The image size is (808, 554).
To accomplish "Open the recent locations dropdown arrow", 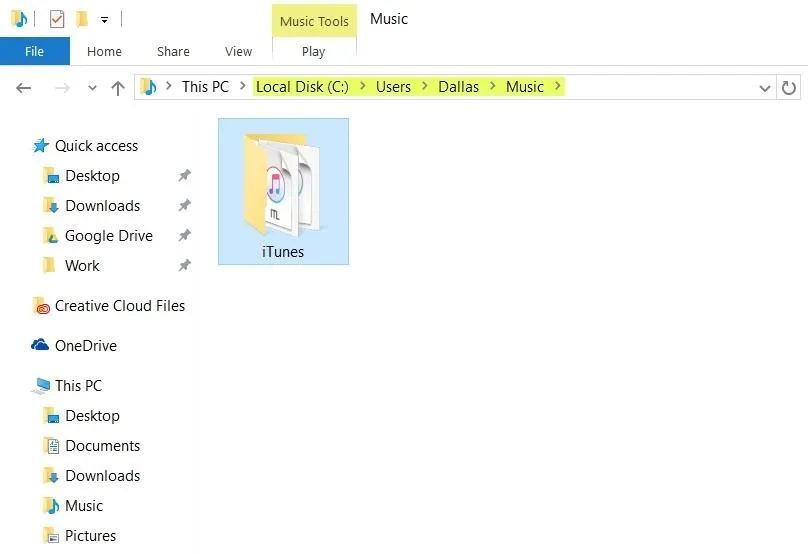I will pos(92,88).
